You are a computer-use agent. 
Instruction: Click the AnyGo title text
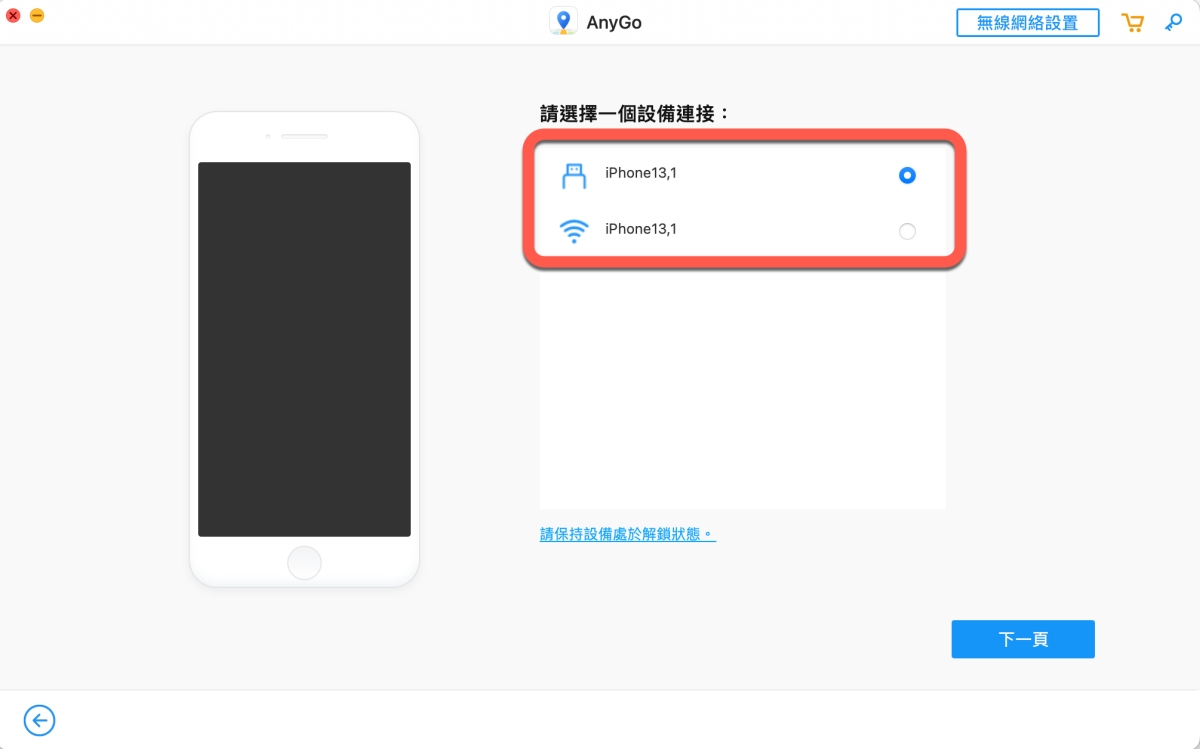[614, 23]
